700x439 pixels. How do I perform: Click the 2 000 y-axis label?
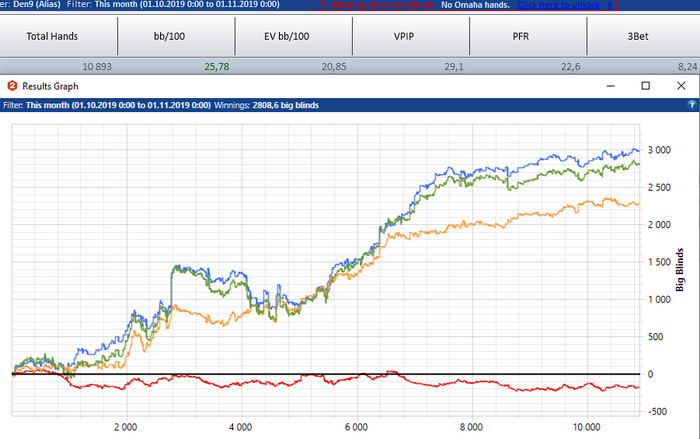coord(659,225)
